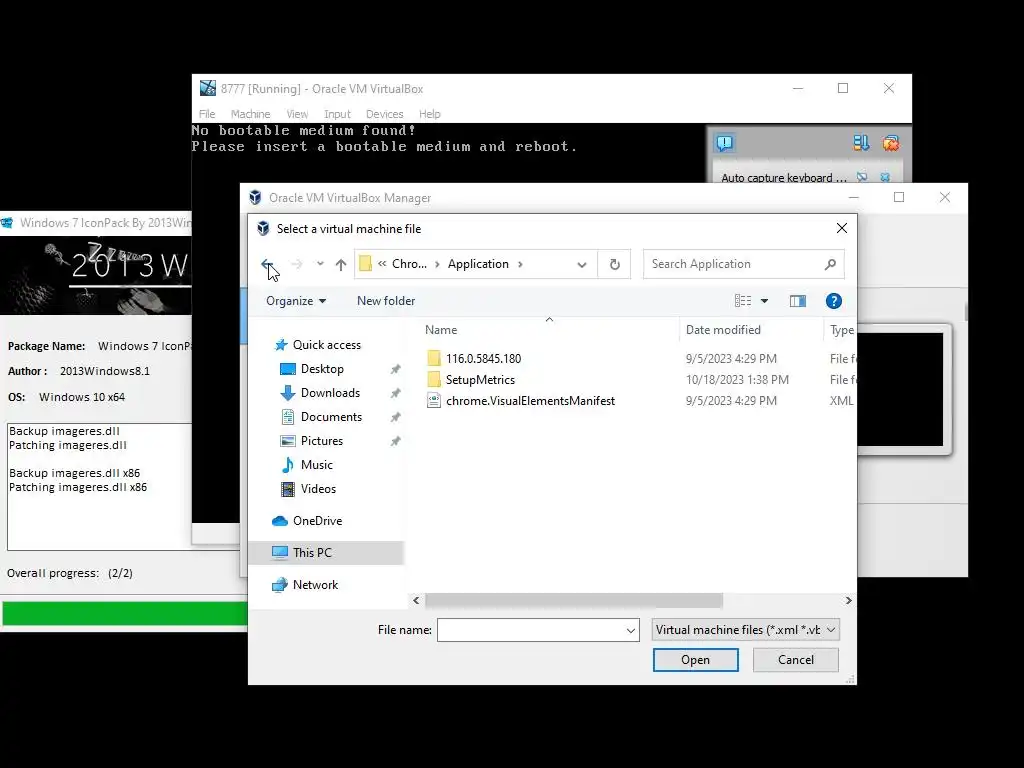Click the Application breadcrumb segment
This screenshot has width=1024, height=768.
[478, 264]
